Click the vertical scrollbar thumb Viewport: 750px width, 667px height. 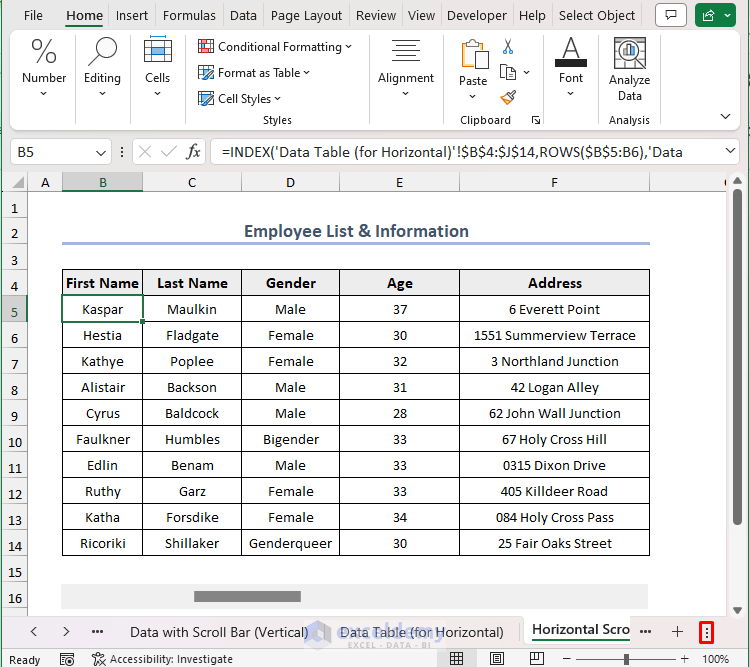tap(737, 357)
